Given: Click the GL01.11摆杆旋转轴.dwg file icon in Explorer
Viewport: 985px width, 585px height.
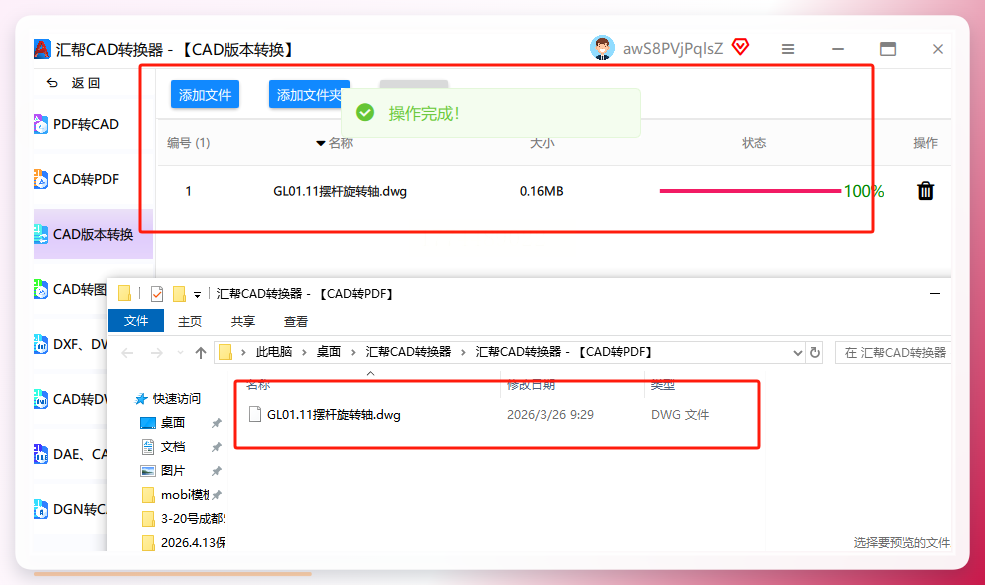Looking at the screenshot, I should [x=254, y=414].
